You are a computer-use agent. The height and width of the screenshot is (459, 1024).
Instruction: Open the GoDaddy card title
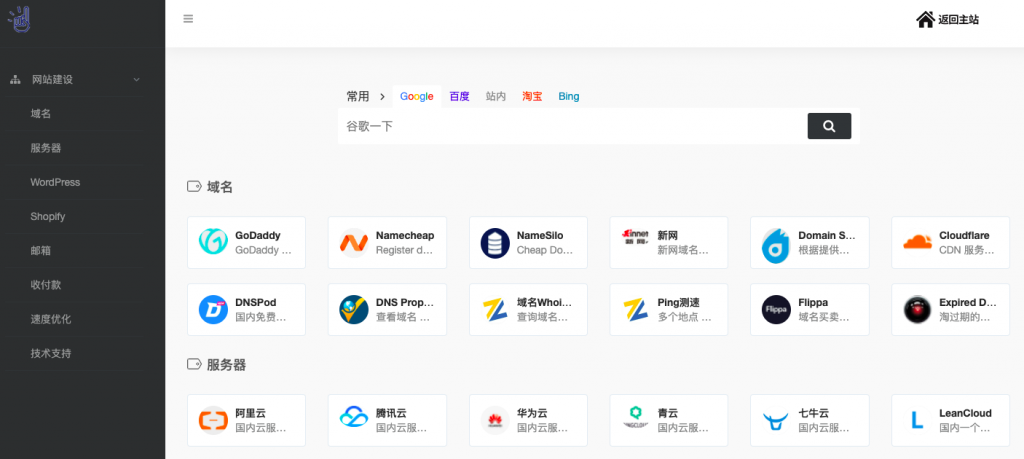258,236
